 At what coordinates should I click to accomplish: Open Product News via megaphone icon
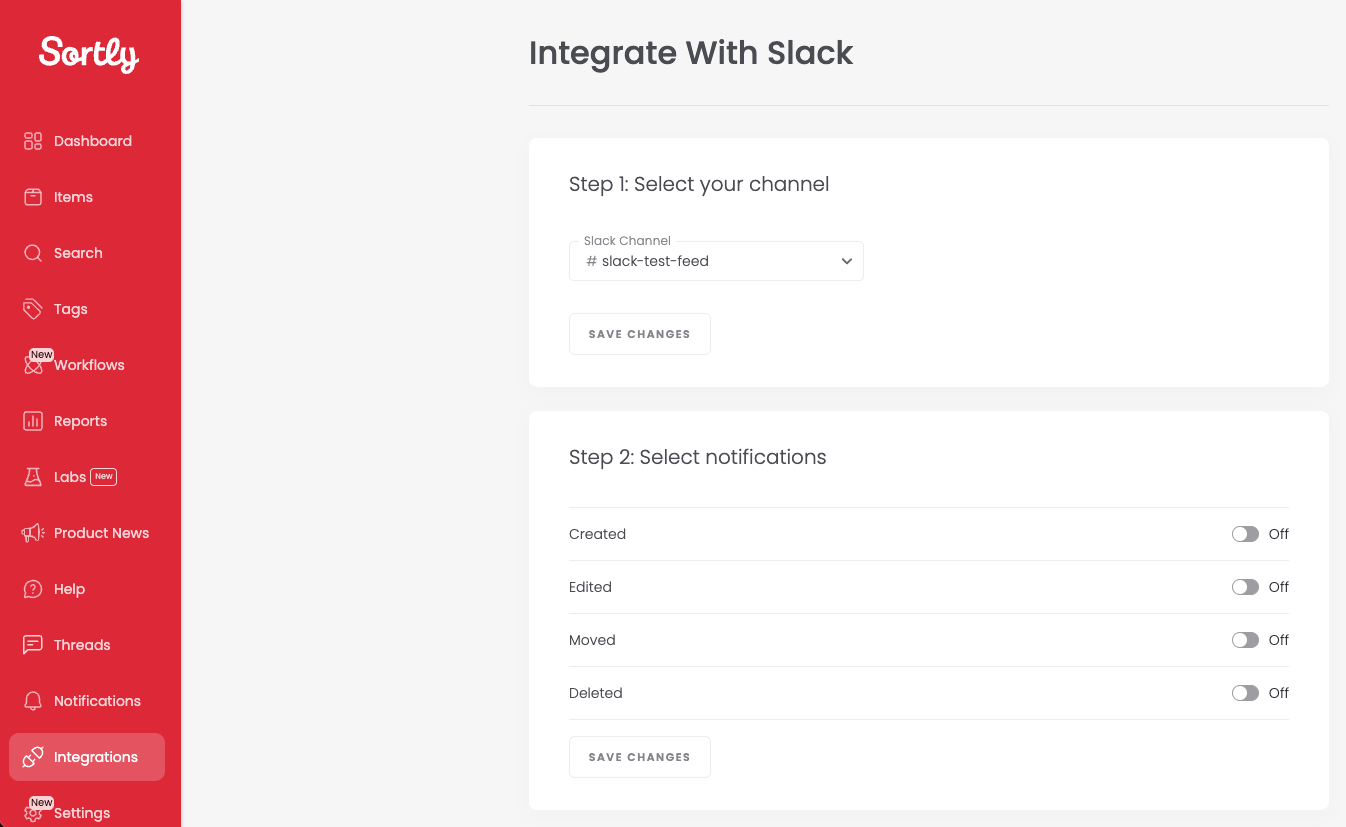[x=33, y=533]
